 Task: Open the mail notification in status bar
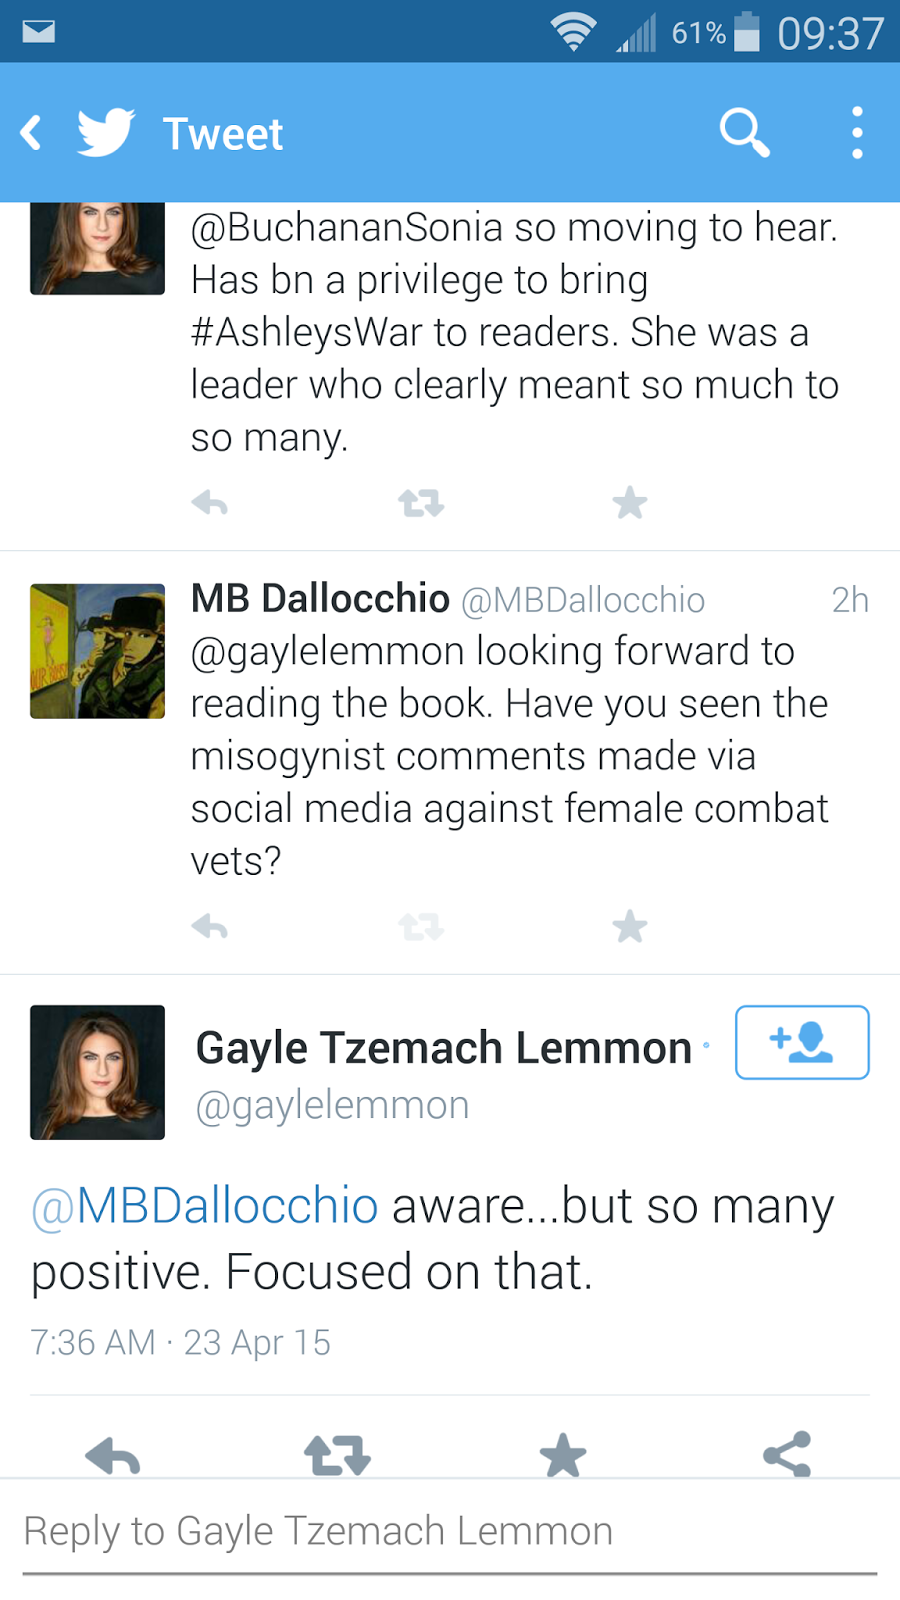(39, 32)
